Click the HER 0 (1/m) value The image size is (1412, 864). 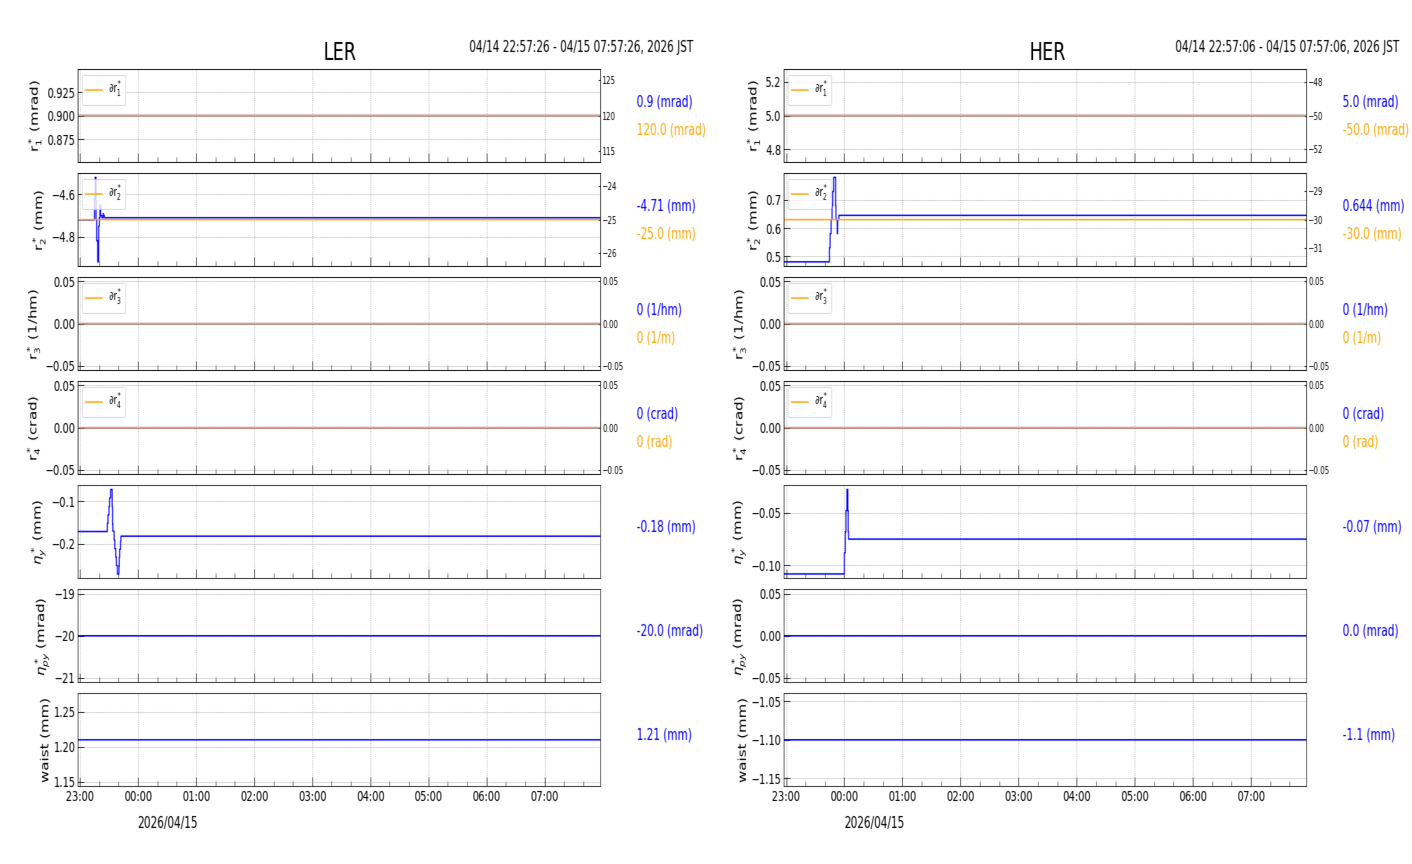(x=1361, y=338)
